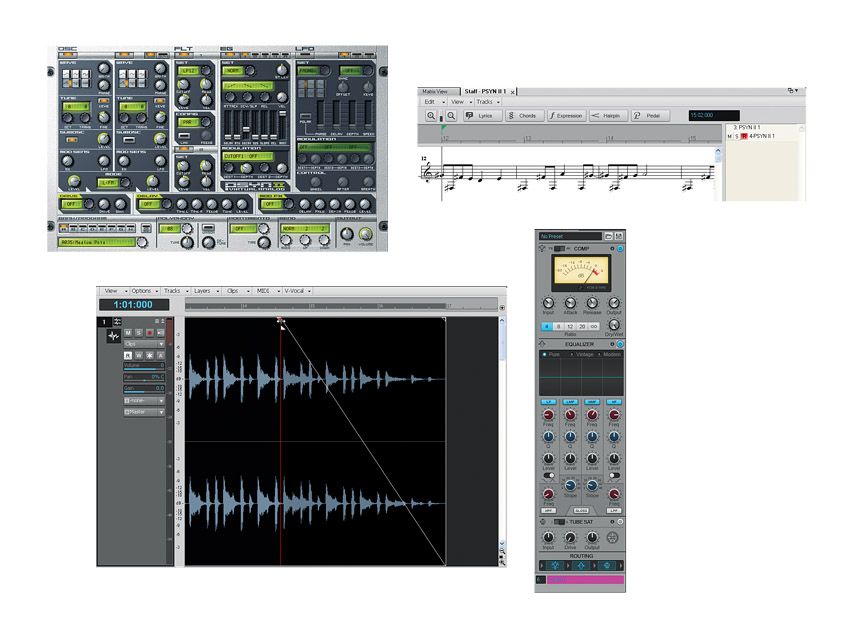Solo audio track 1 with S button

tap(139, 332)
